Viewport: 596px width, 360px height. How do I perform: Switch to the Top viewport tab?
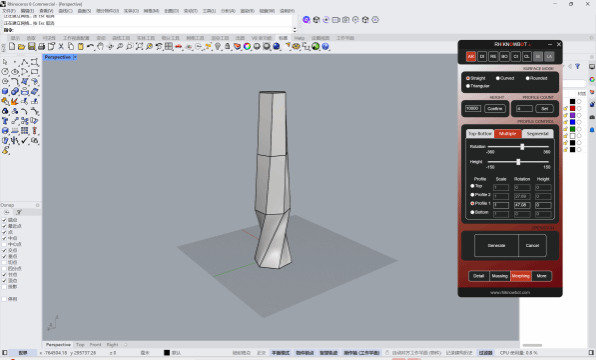click(x=80, y=345)
